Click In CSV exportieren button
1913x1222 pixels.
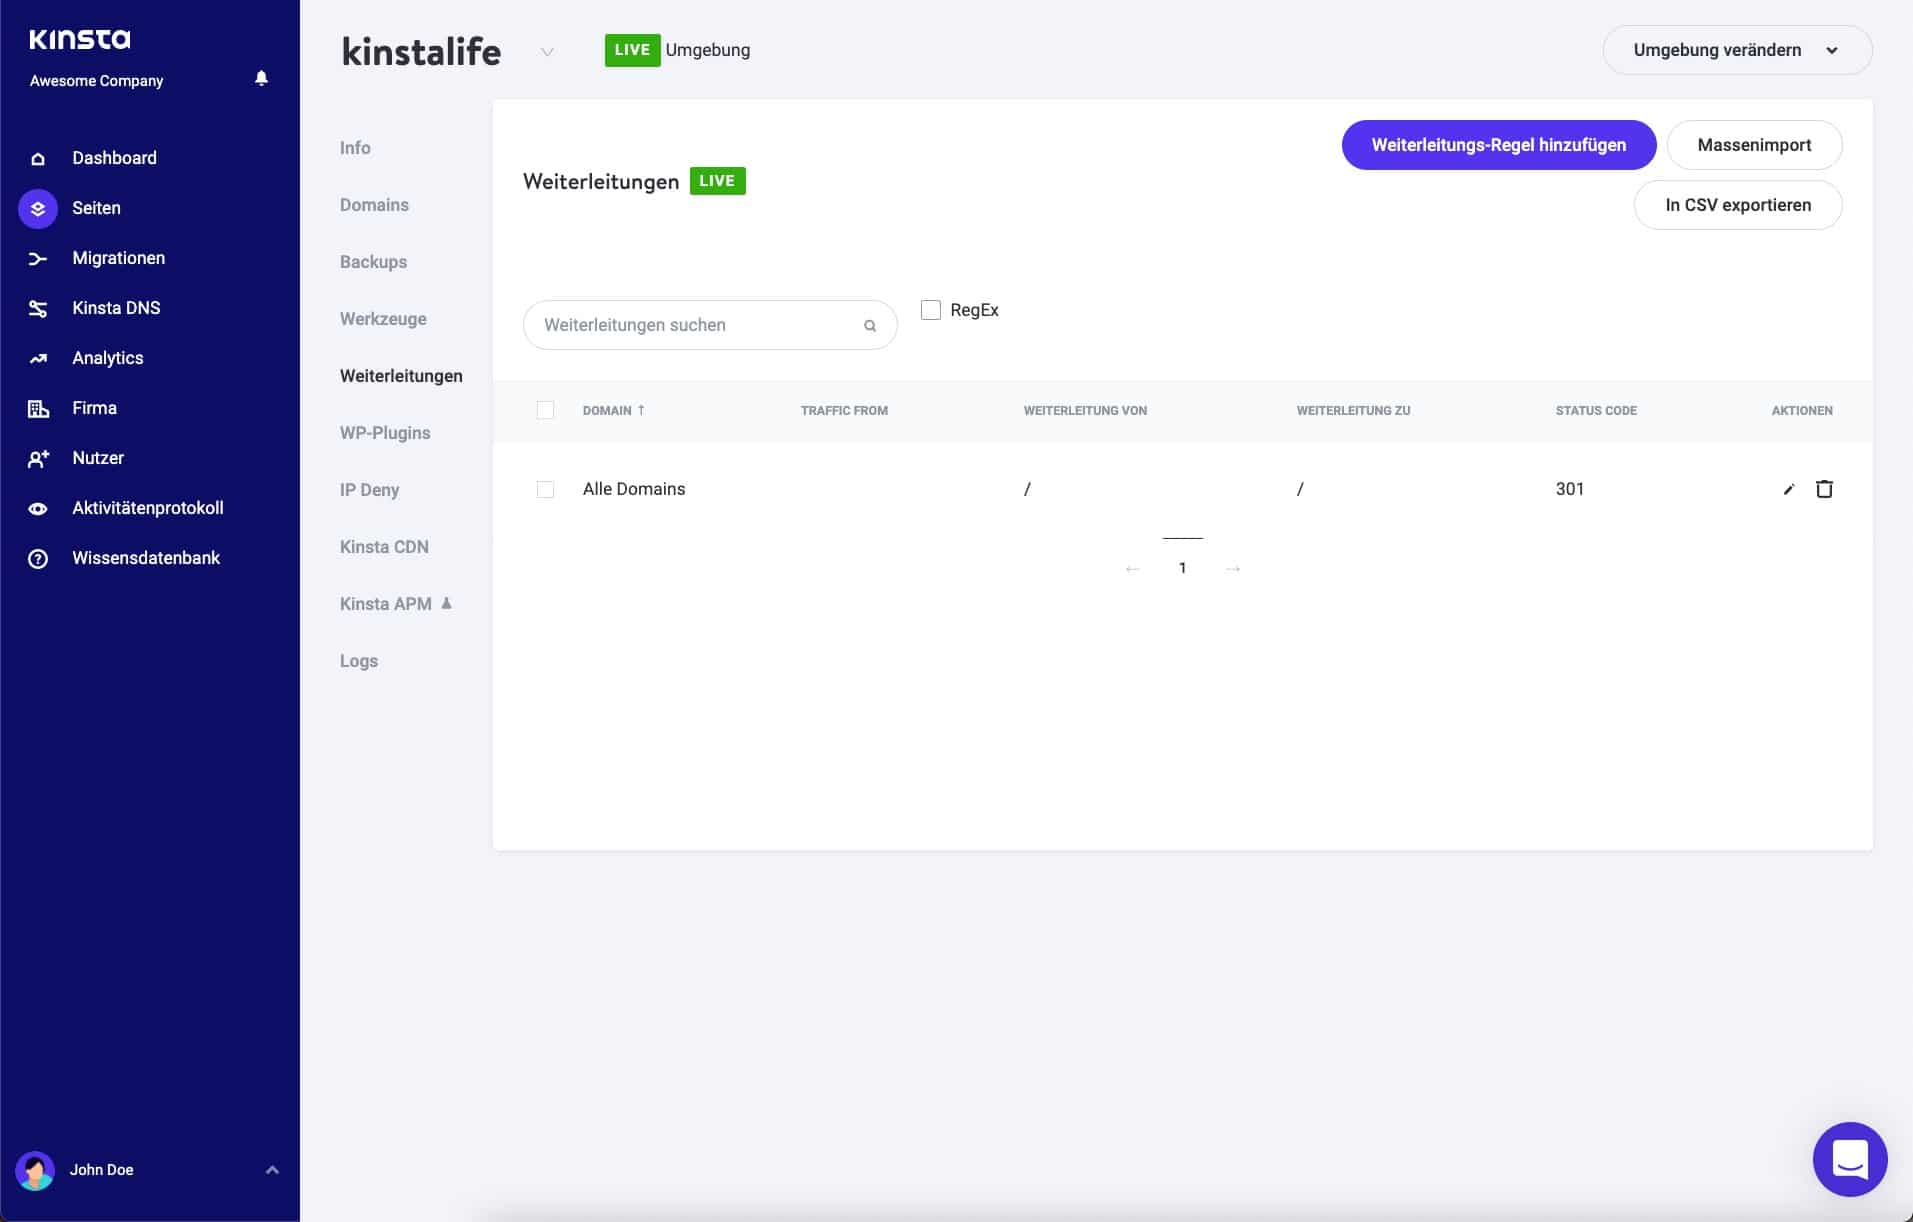pos(1737,205)
